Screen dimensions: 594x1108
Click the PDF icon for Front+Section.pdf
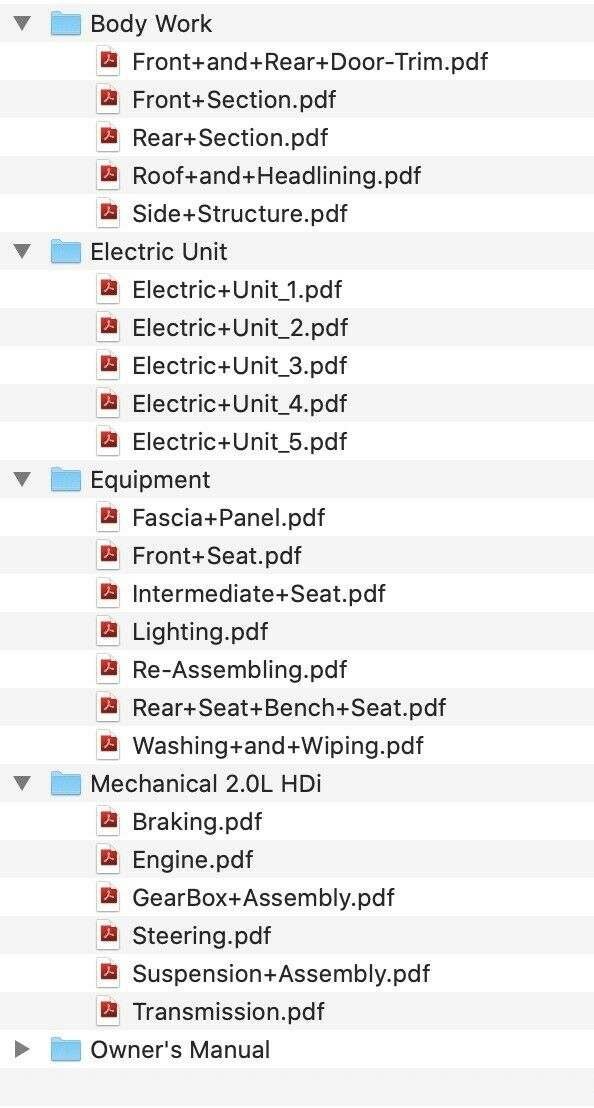tap(108, 99)
